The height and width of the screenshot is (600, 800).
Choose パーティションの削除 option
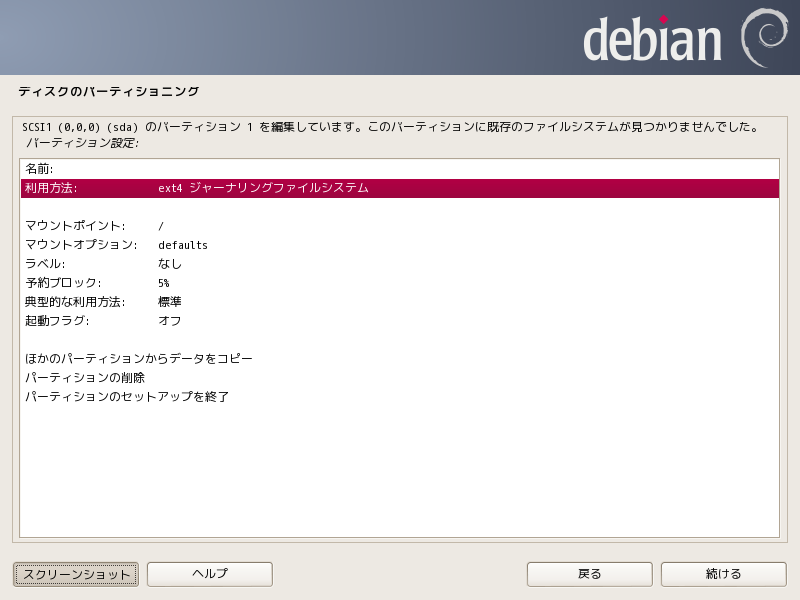click(x=85, y=378)
